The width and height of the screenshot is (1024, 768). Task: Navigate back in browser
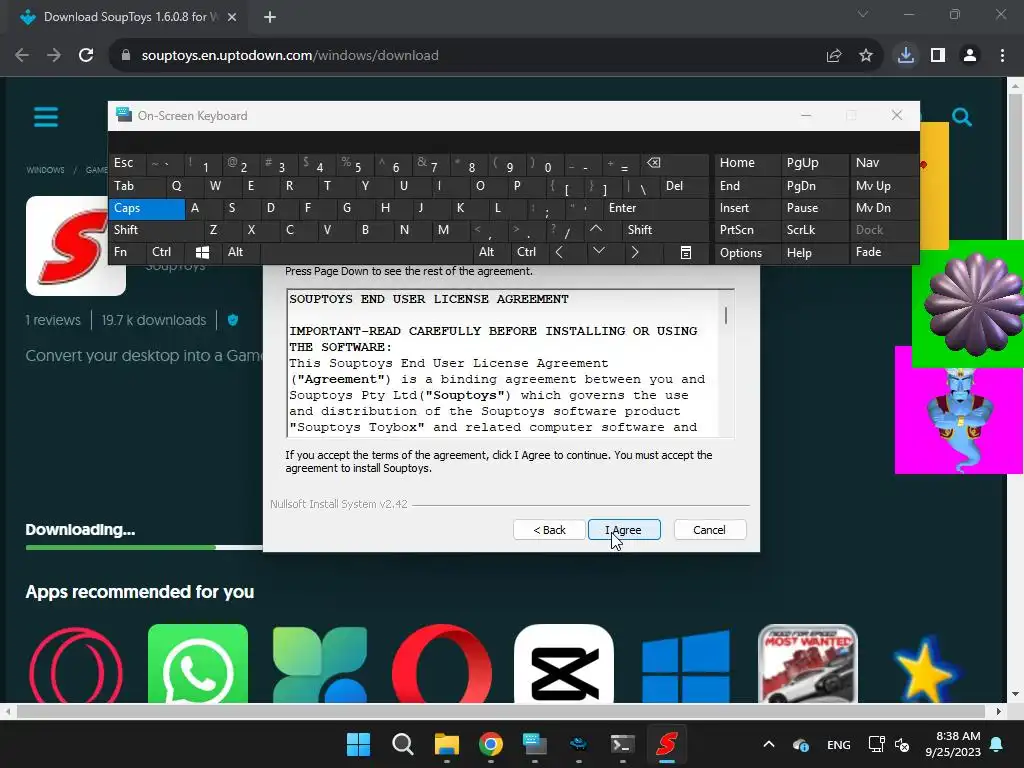click(22, 56)
